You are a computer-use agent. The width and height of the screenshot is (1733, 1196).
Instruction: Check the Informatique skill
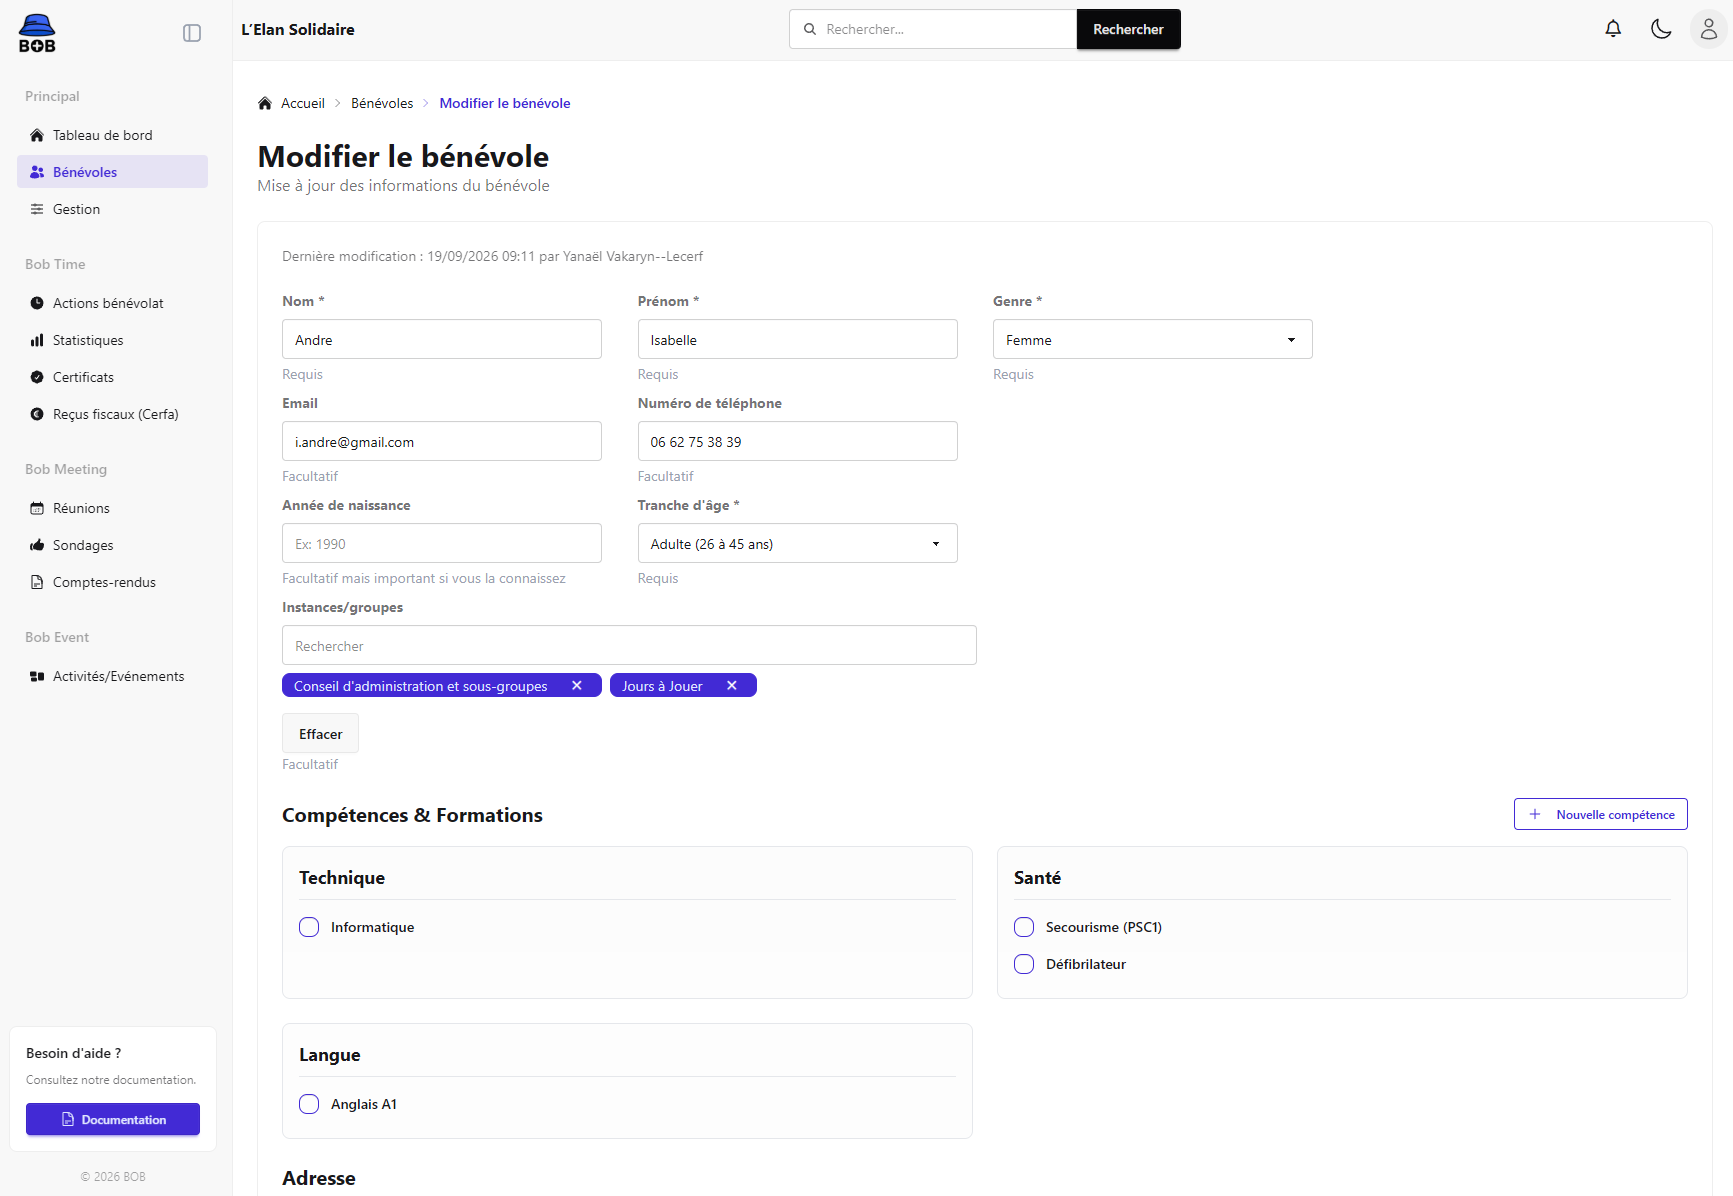pyautogui.click(x=309, y=927)
